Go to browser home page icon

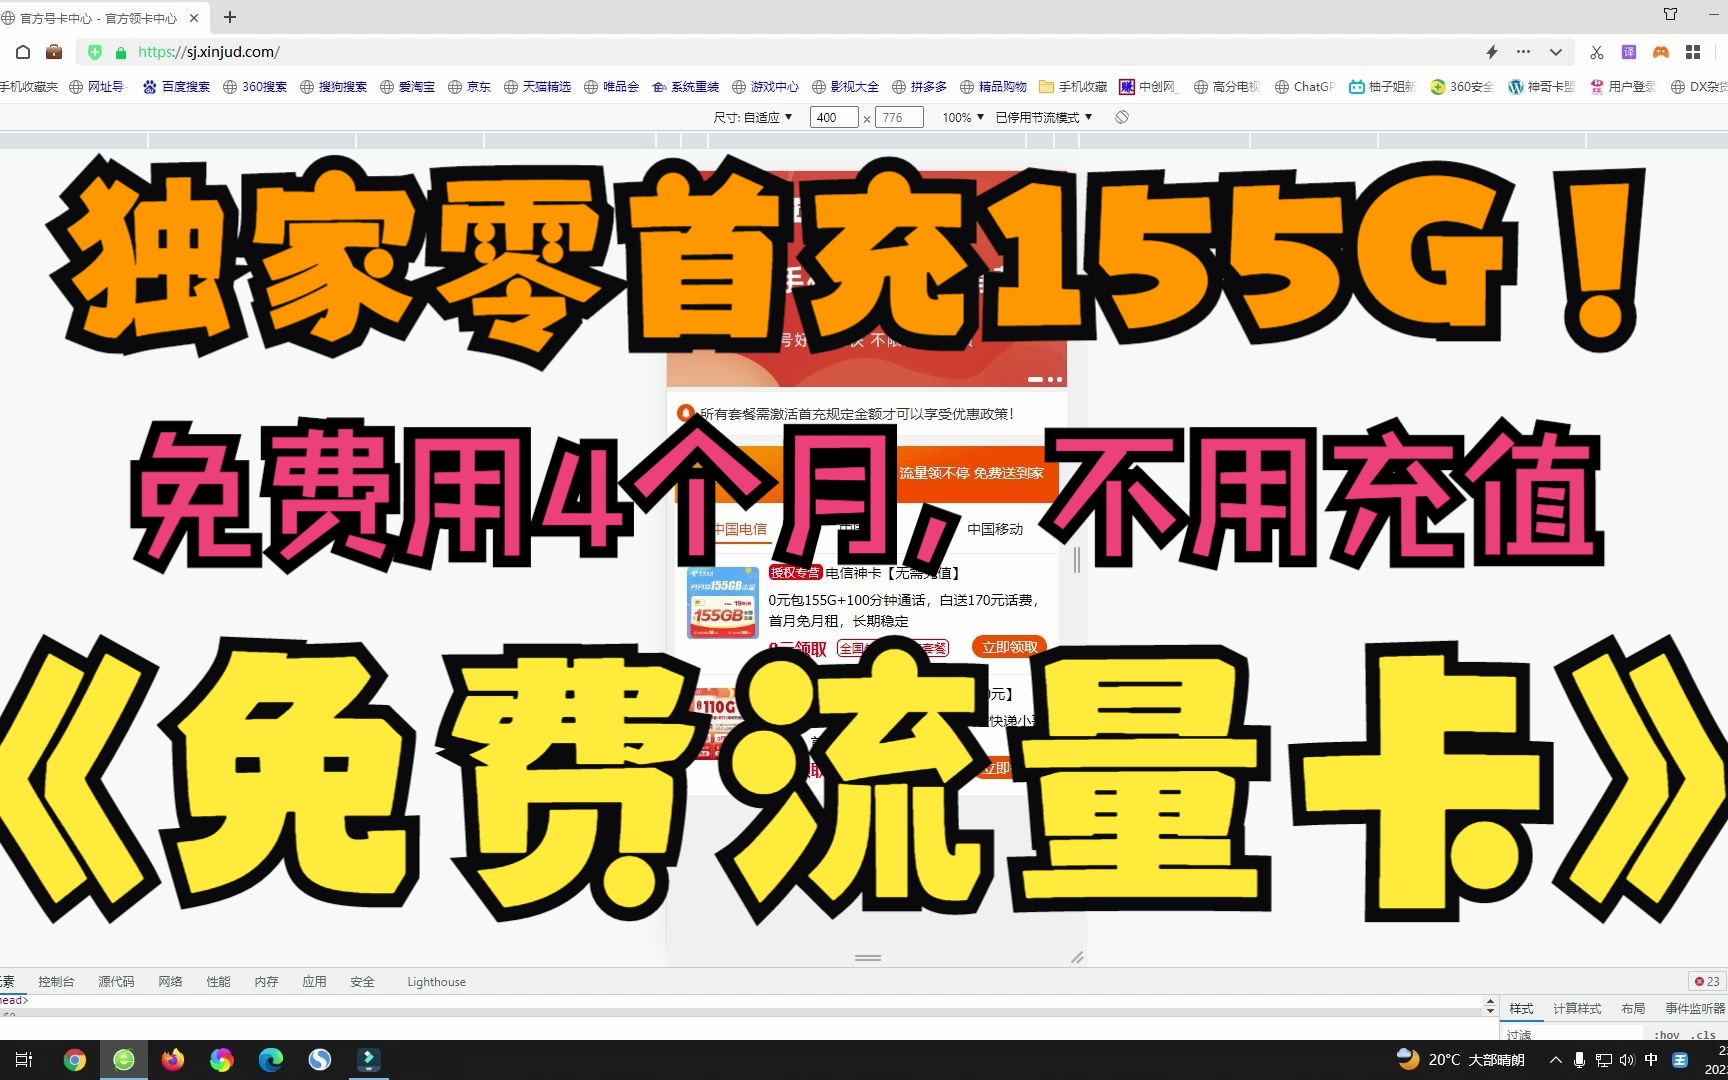[23, 52]
